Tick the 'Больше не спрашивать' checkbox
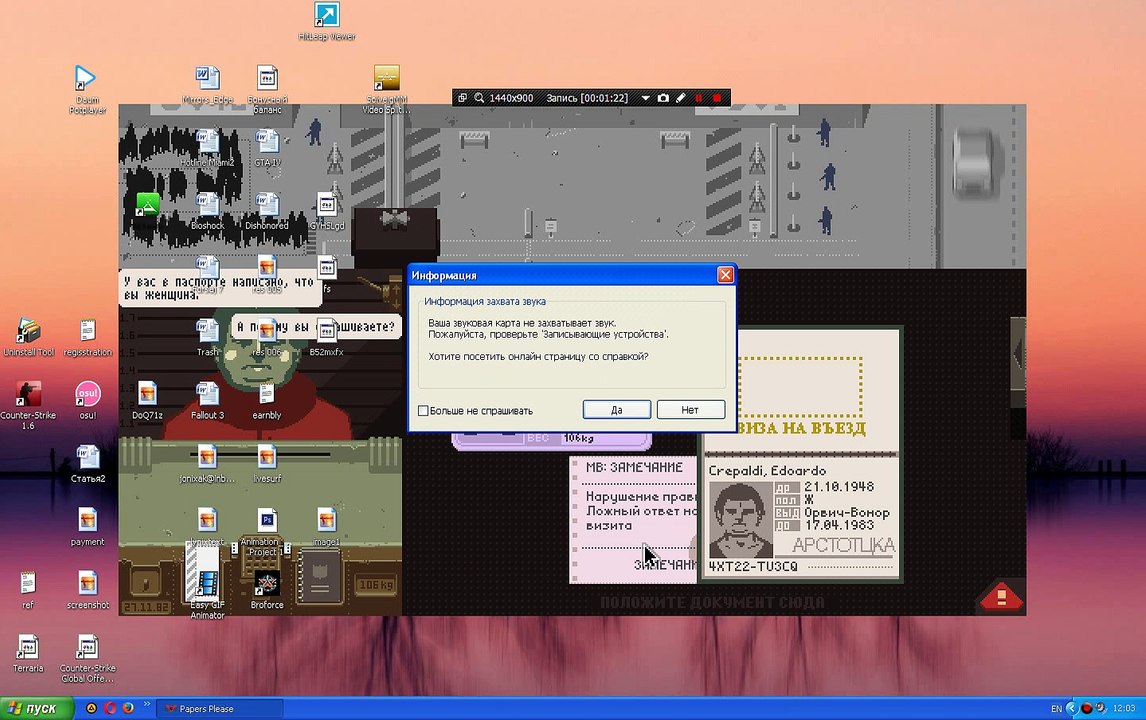The width and height of the screenshot is (1146, 720). pyautogui.click(x=422, y=411)
